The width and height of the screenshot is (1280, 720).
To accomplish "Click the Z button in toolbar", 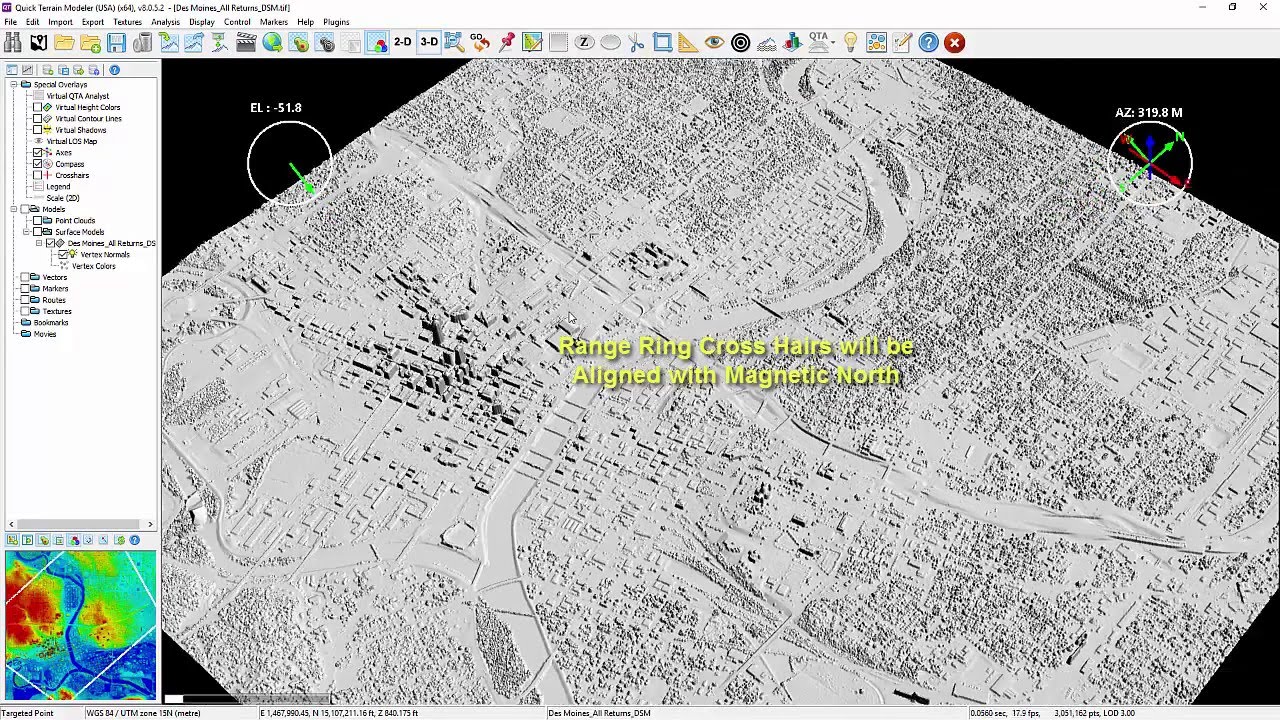I will 584,42.
